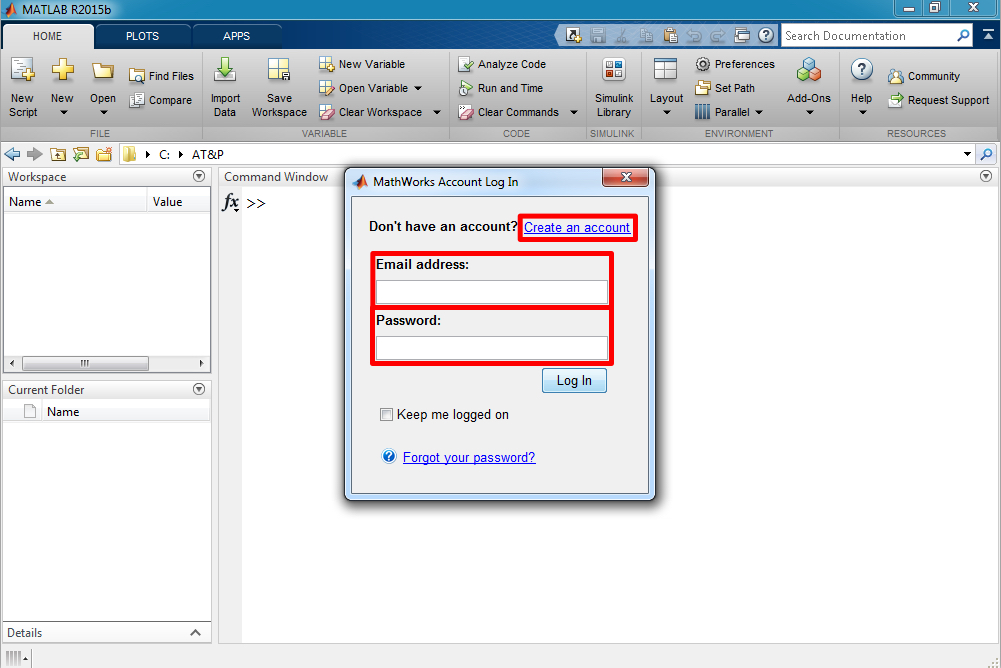Click the Search Documentation box
This screenshot has height=668, width=1001.
[868, 36]
